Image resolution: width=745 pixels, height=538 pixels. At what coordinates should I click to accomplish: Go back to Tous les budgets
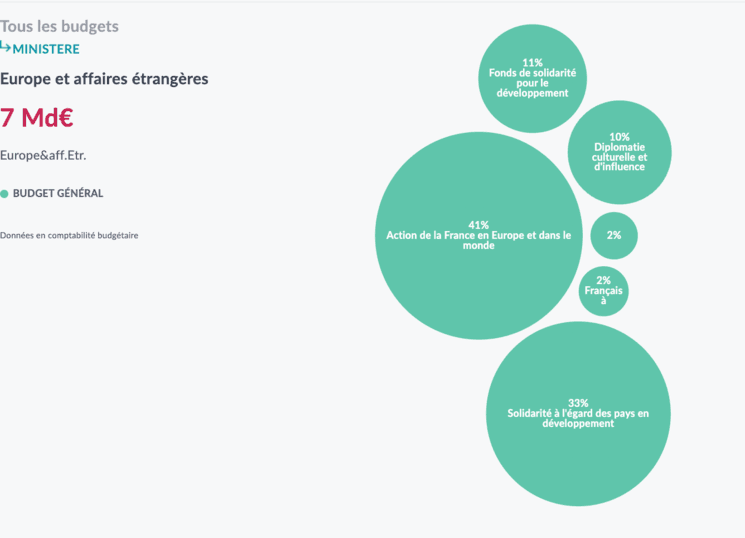(59, 26)
